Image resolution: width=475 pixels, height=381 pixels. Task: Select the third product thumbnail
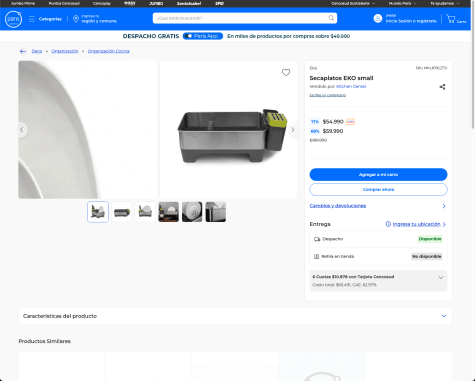pyautogui.click(x=145, y=212)
